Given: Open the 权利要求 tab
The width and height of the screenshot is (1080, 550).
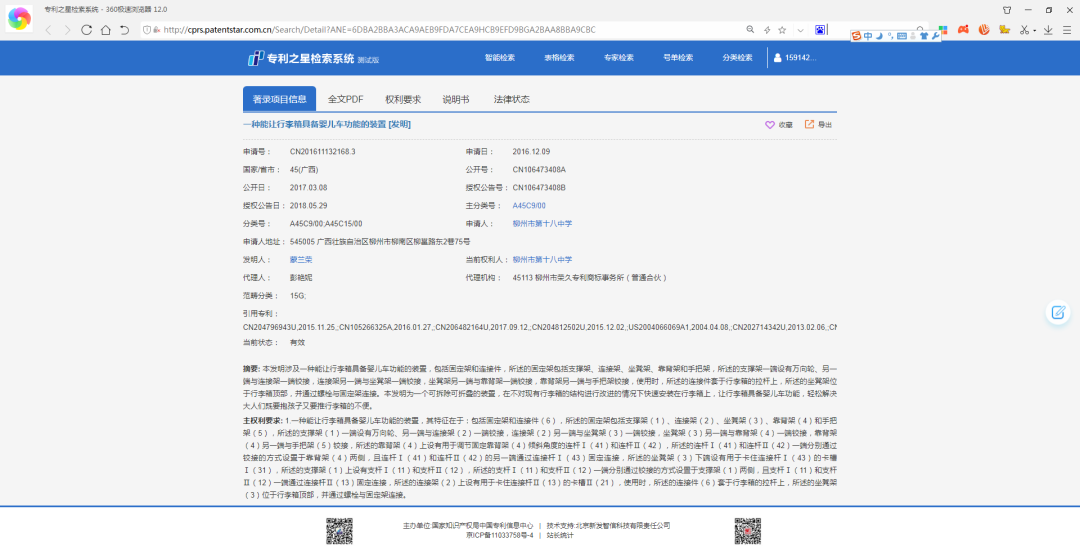Looking at the screenshot, I should coord(403,99).
